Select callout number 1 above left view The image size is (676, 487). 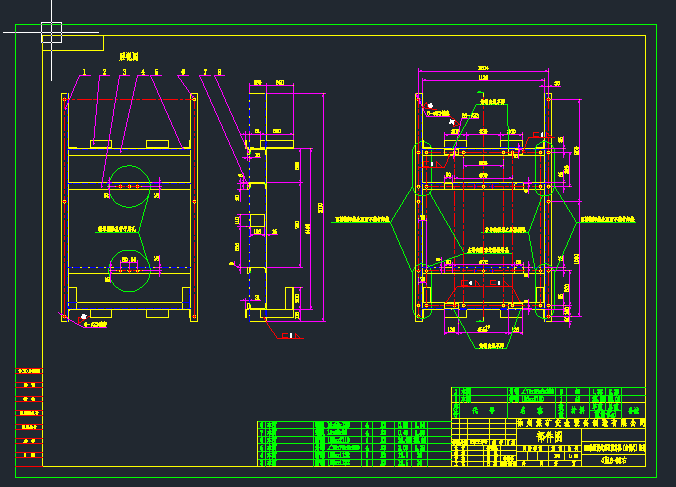click(x=84, y=72)
